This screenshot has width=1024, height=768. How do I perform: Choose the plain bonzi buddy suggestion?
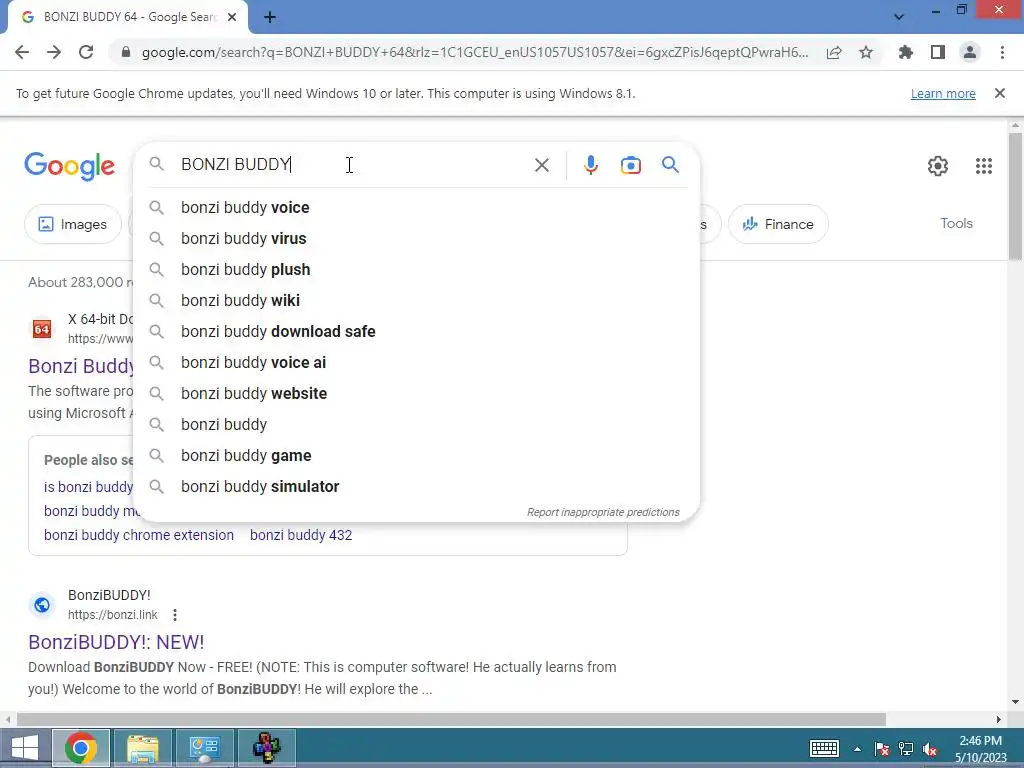pos(417,424)
